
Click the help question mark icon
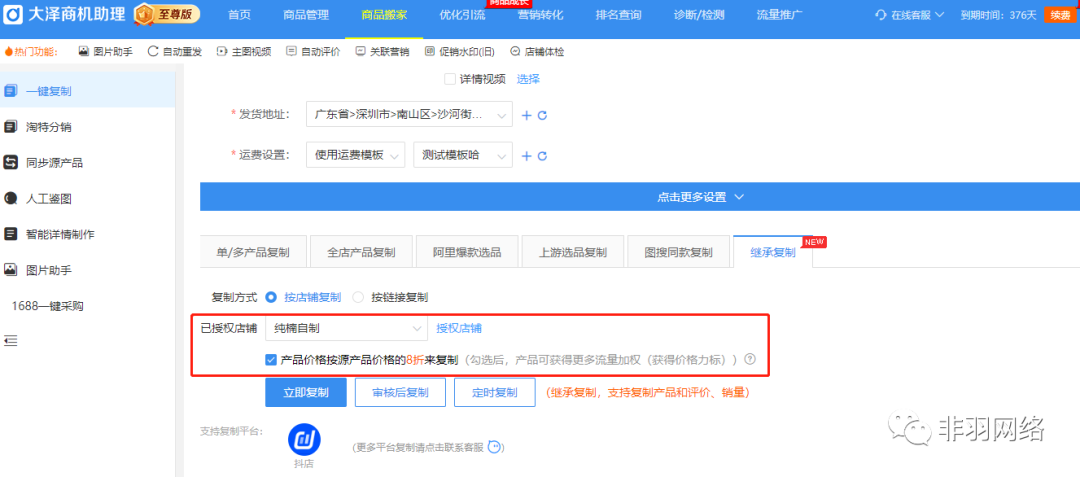tap(749, 359)
